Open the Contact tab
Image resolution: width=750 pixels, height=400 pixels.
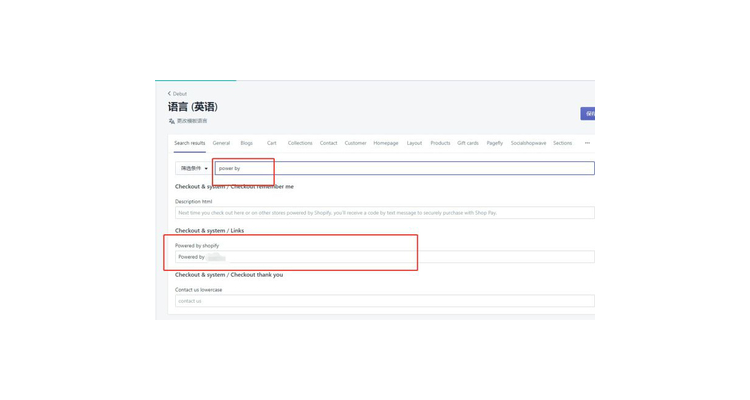328,143
